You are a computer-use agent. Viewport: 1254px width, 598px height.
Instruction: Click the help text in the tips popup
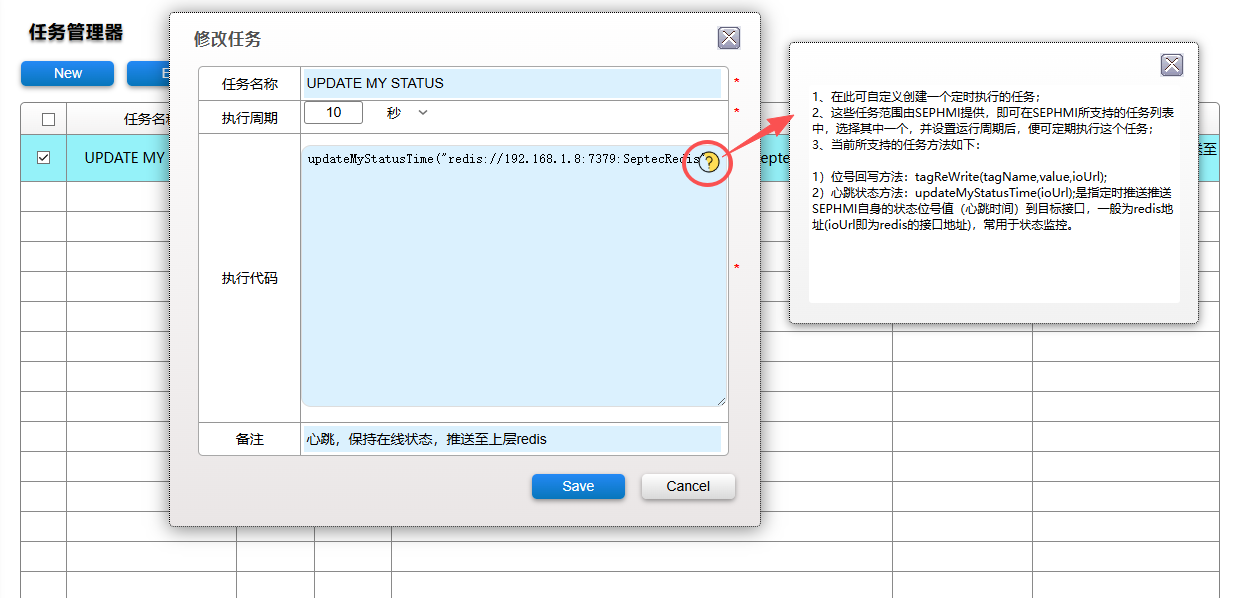(x=993, y=160)
